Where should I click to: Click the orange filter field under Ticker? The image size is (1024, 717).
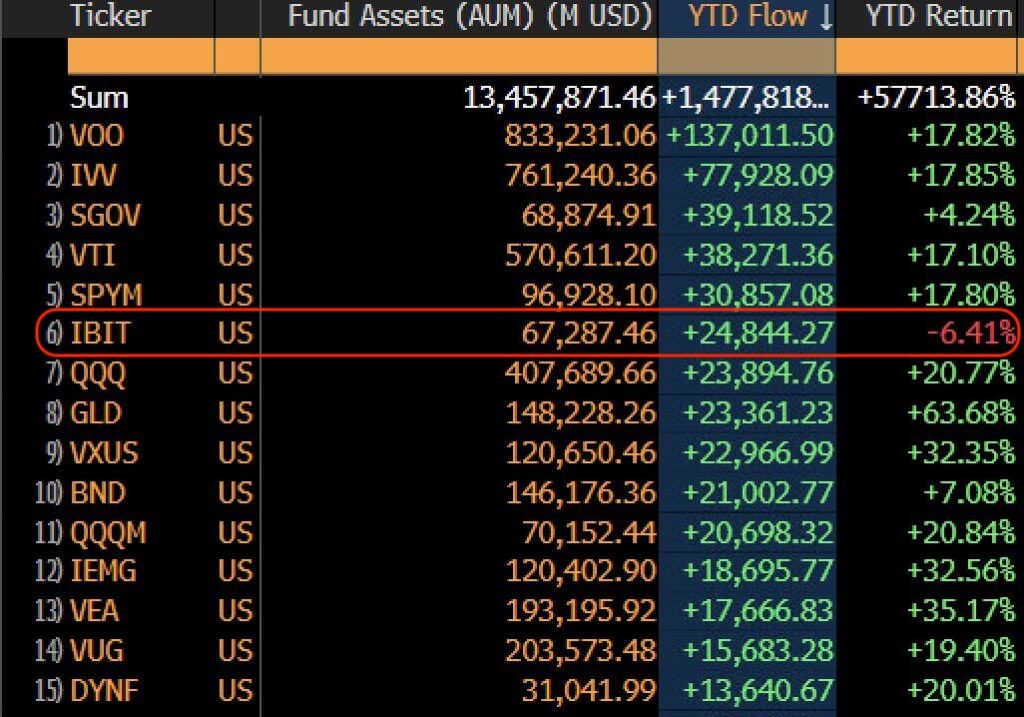coord(140,56)
